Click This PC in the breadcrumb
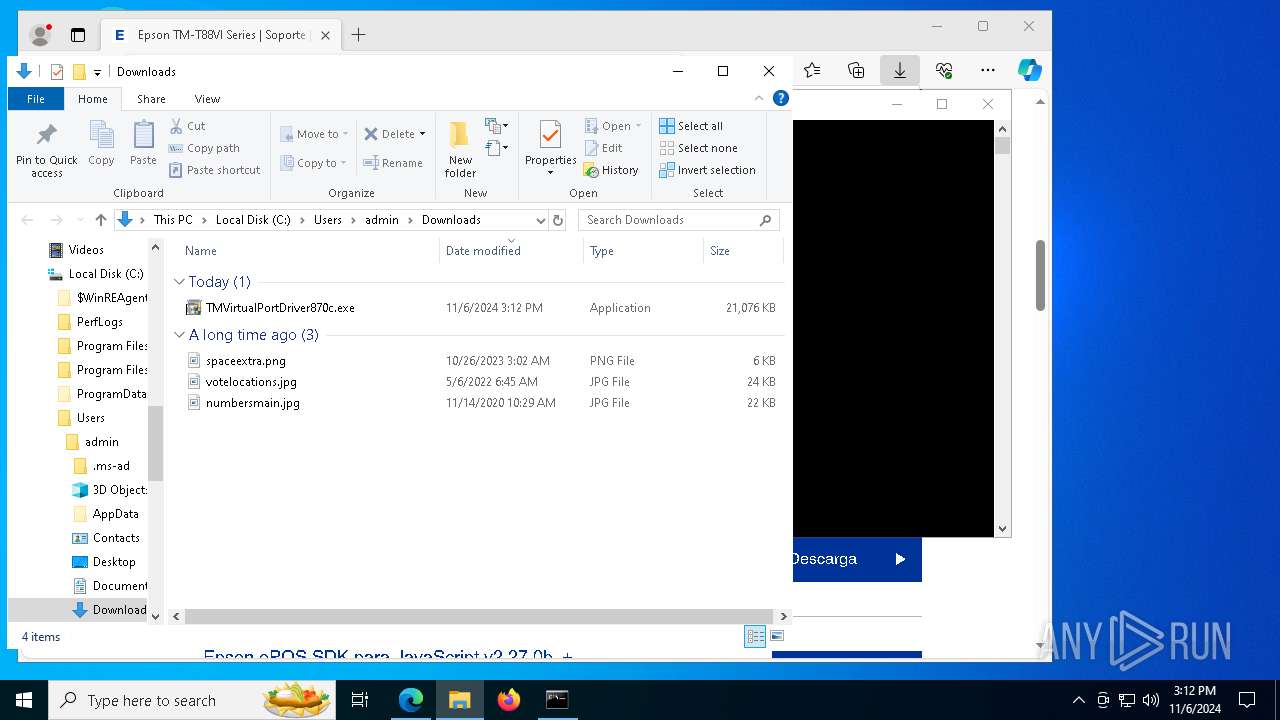This screenshot has width=1280, height=720. pos(173,220)
